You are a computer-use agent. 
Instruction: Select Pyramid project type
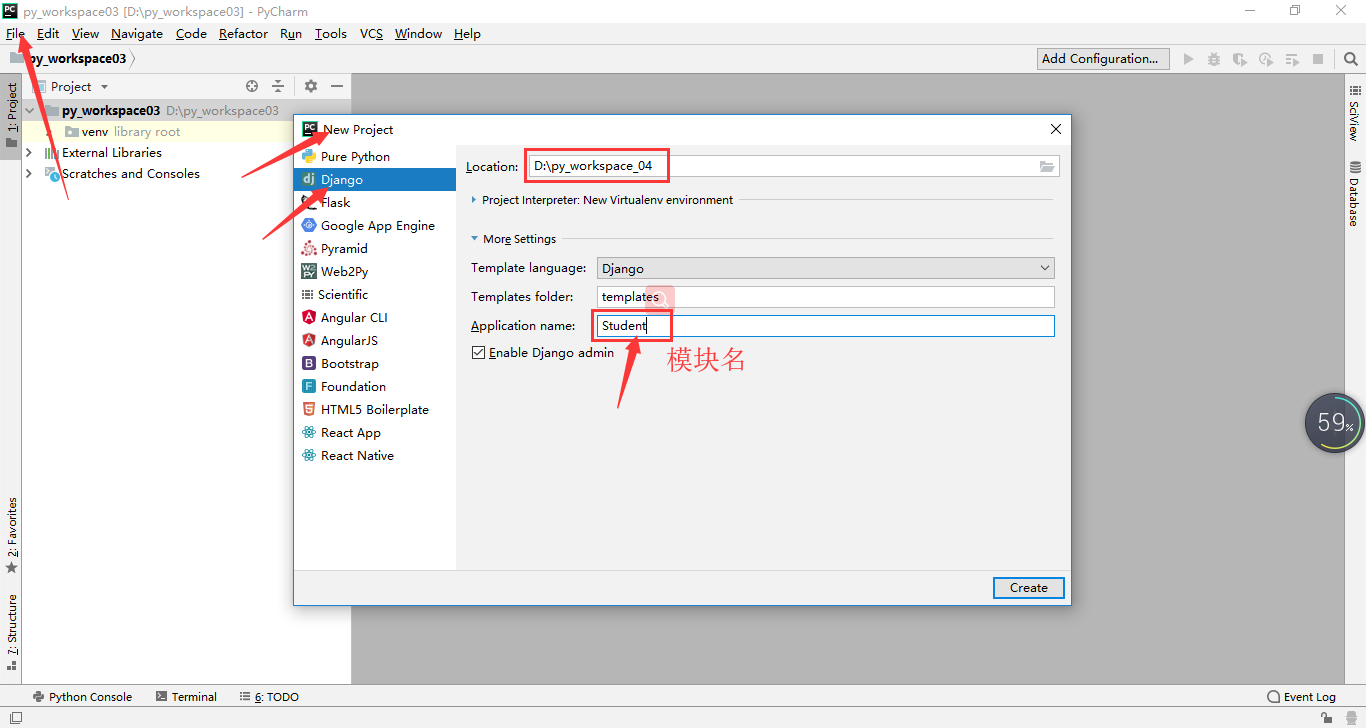point(375,249)
